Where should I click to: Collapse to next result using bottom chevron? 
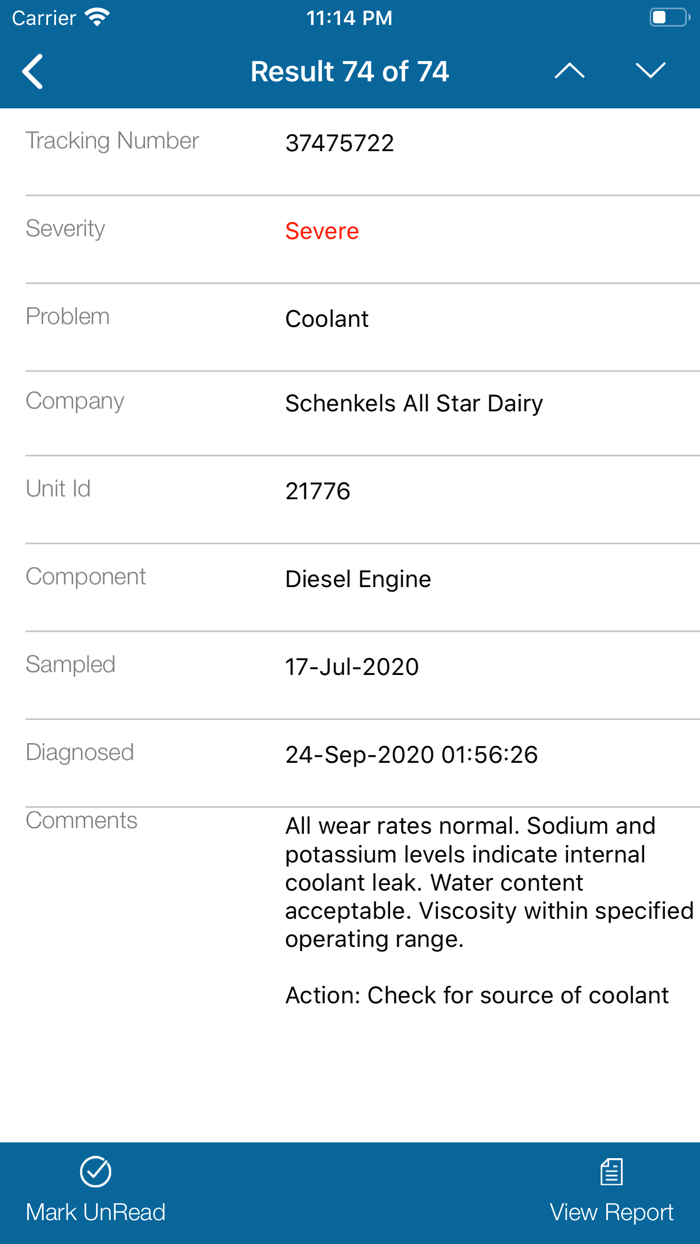[x=650, y=70]
